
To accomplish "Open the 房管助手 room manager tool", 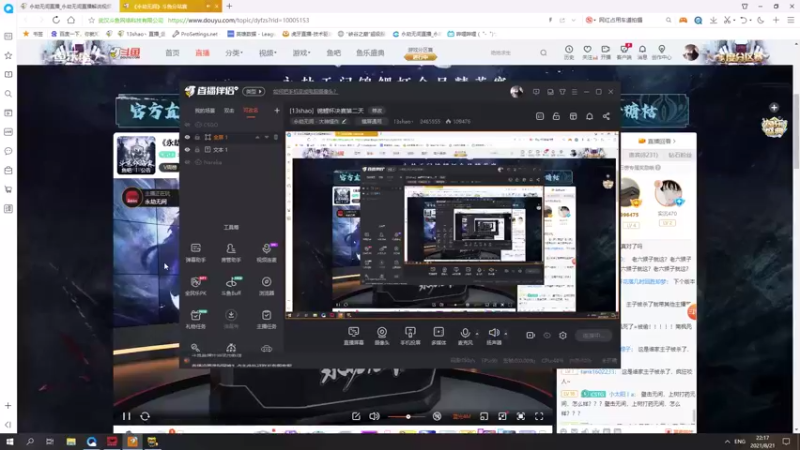I will pyautogui.click(x=231, y=252).
